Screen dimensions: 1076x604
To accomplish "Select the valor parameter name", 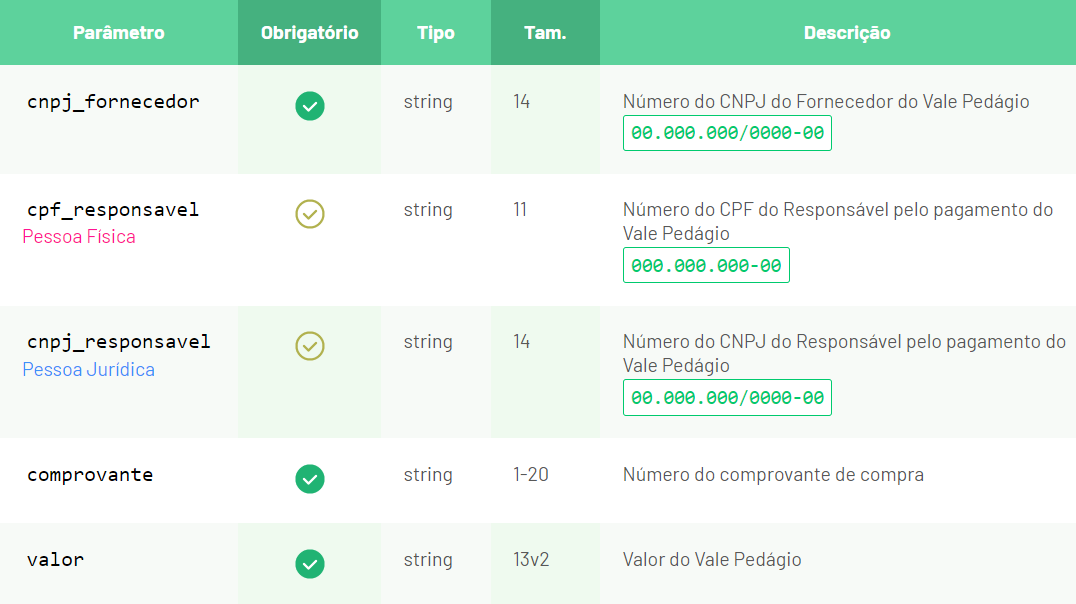I will pos(56,559).
